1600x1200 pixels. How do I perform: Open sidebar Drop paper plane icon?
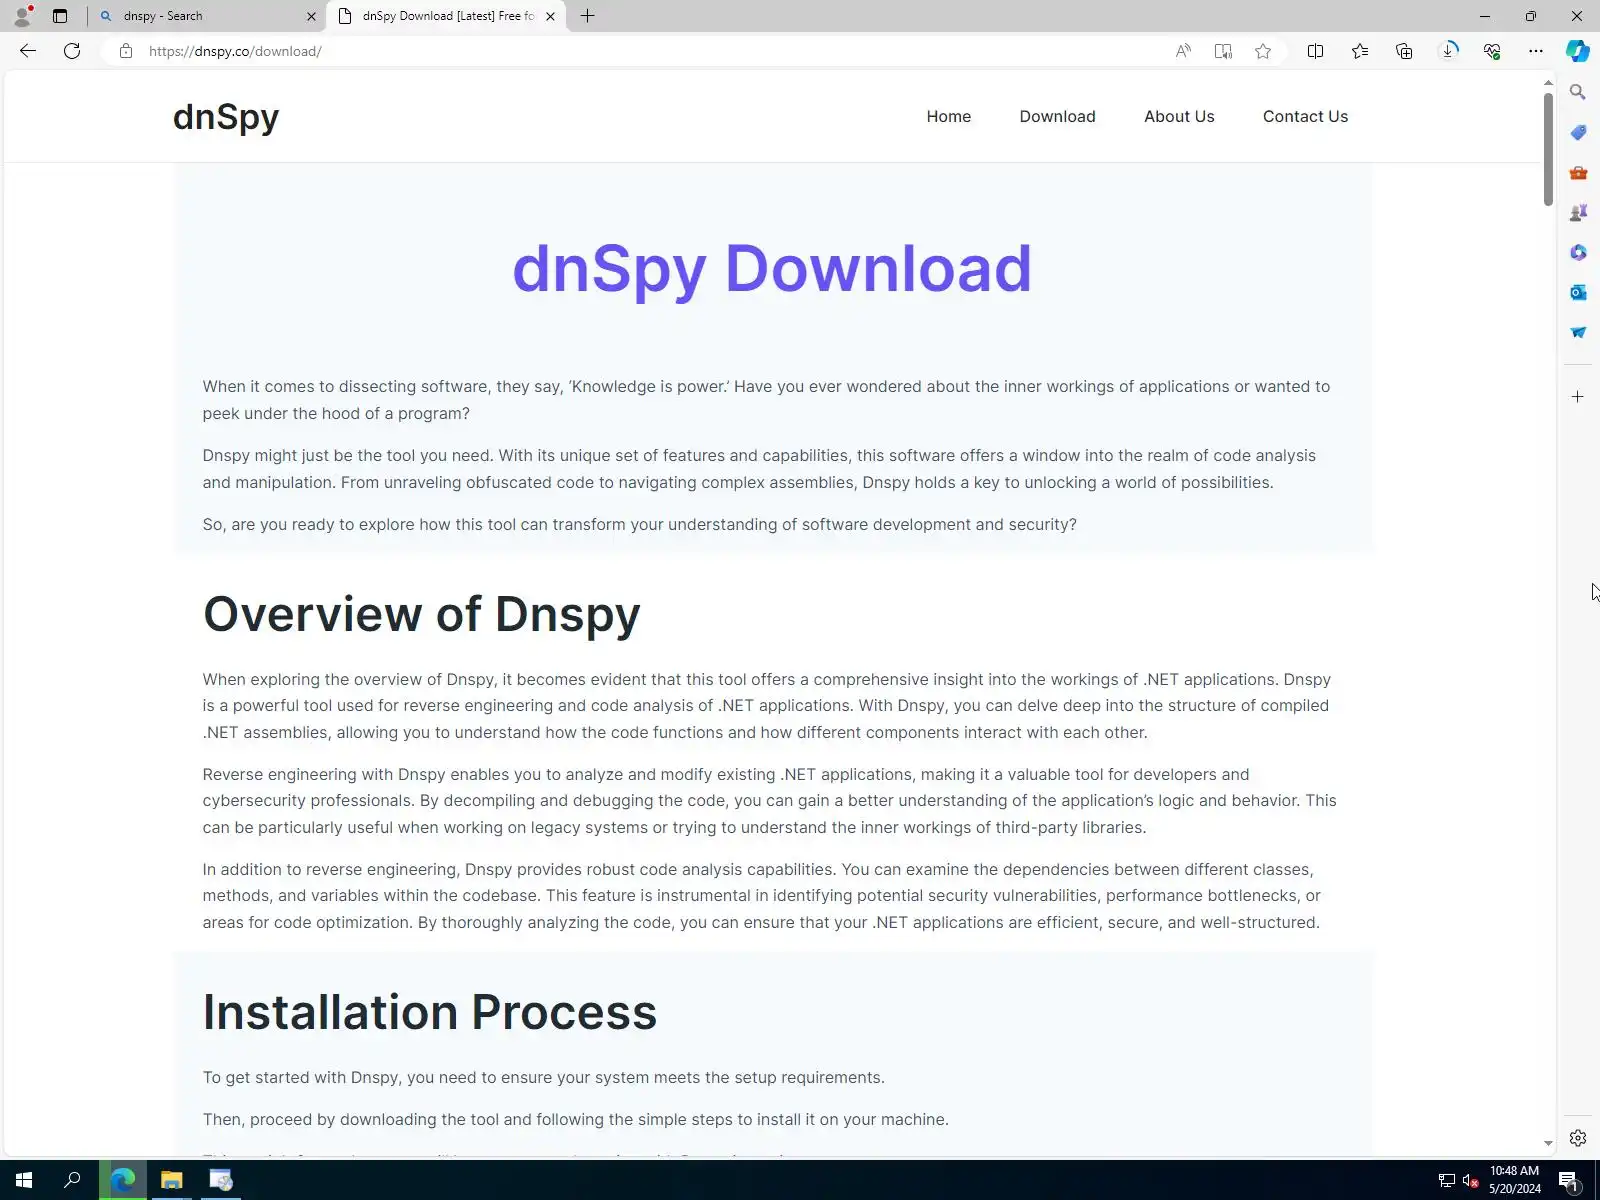point(1578,332)
